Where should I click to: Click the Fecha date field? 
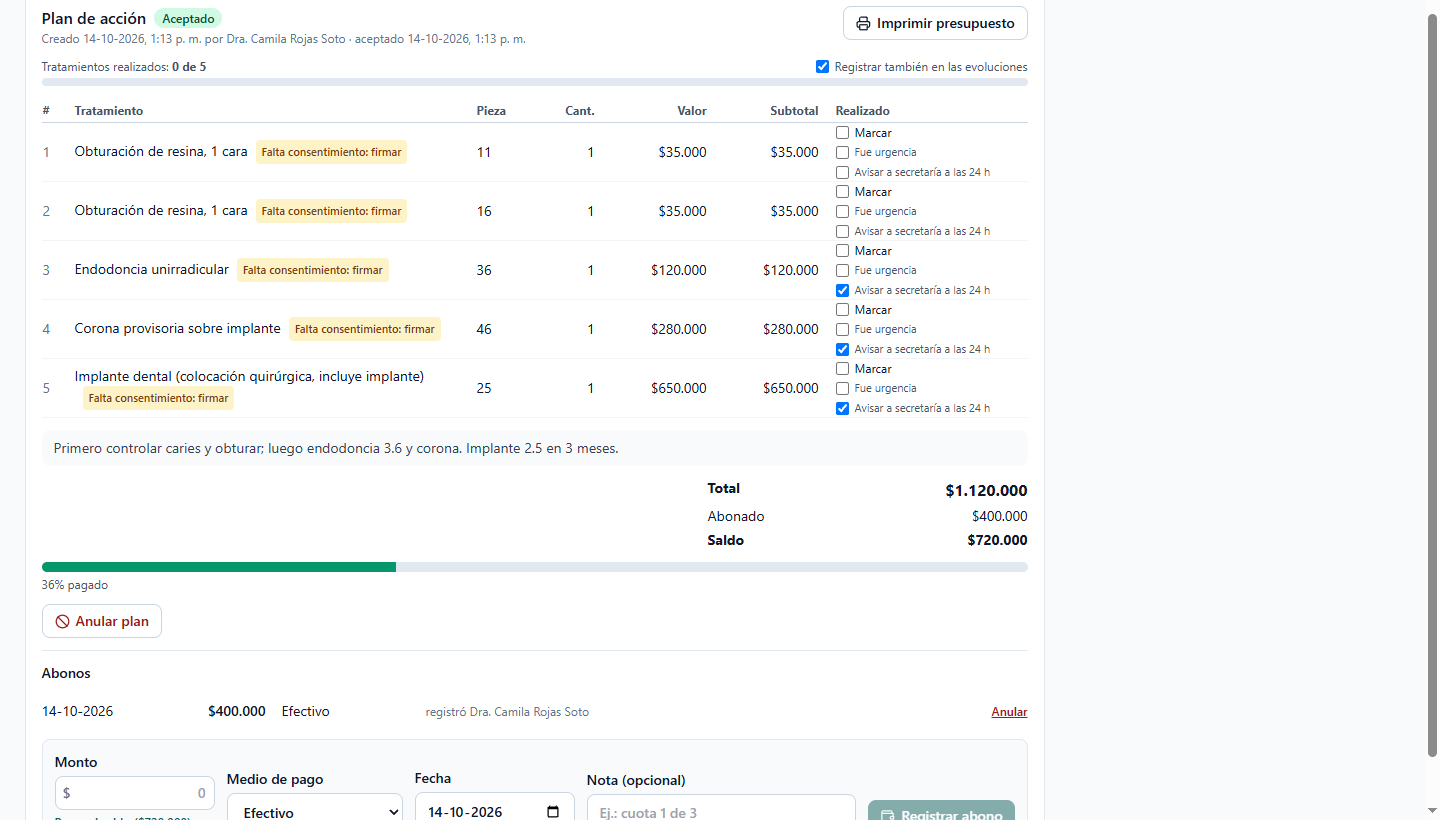495,807
